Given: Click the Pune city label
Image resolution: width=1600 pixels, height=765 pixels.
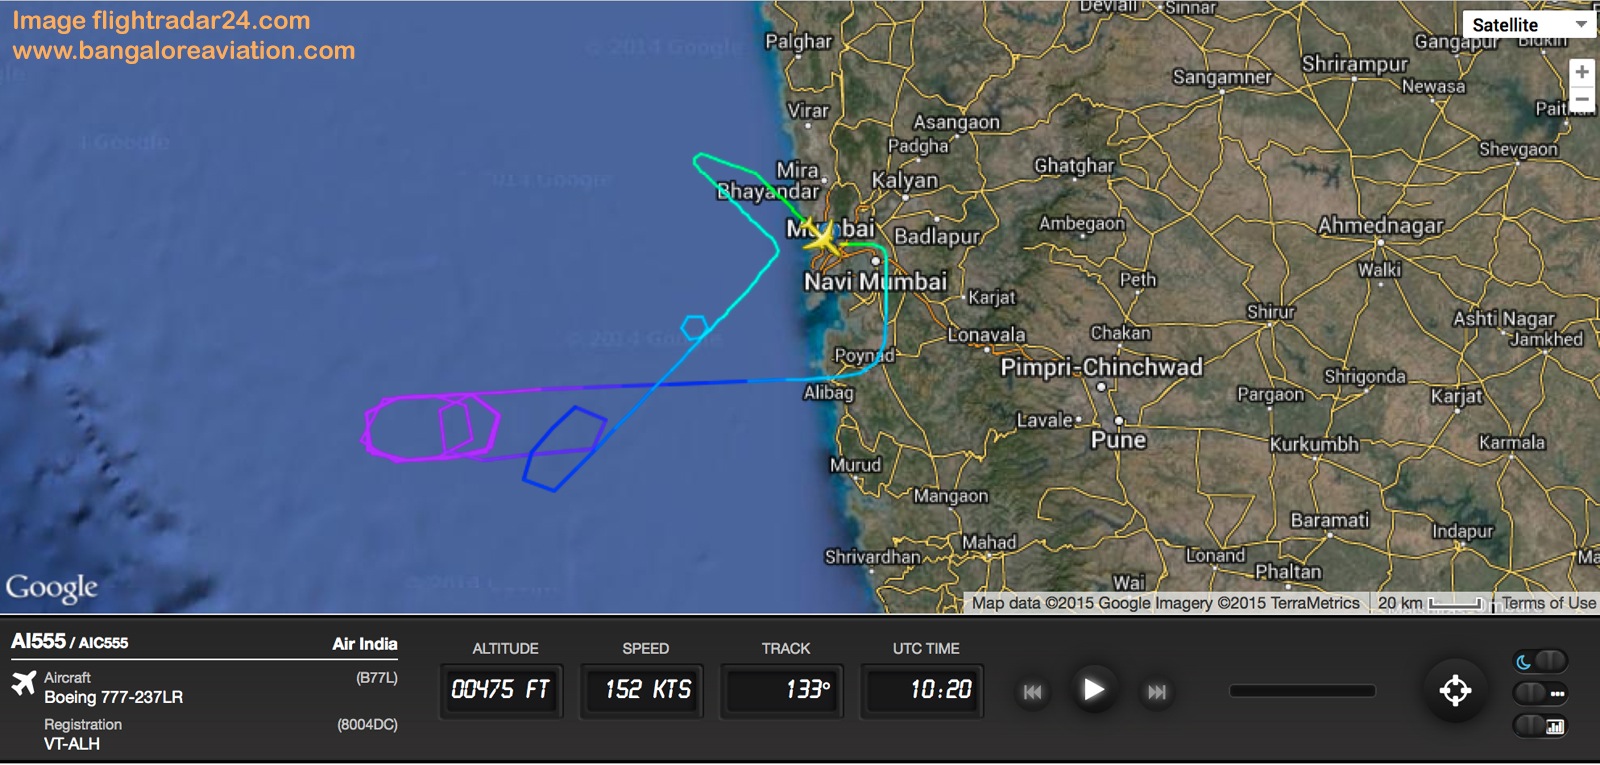Looking at the screenshot, I should coord(1118,440).
